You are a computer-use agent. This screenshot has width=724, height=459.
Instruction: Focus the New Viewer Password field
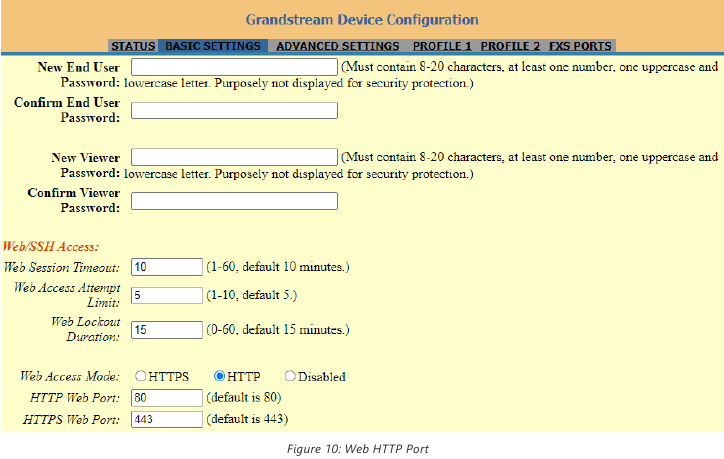[x=234, y=157]
